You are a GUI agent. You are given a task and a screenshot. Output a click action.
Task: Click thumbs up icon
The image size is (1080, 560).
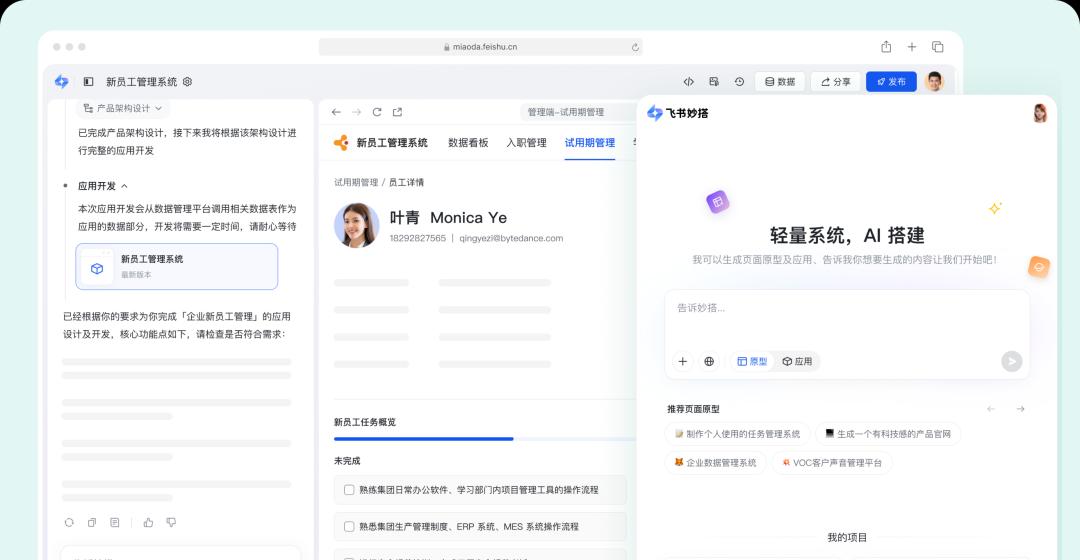pos(148,523)
